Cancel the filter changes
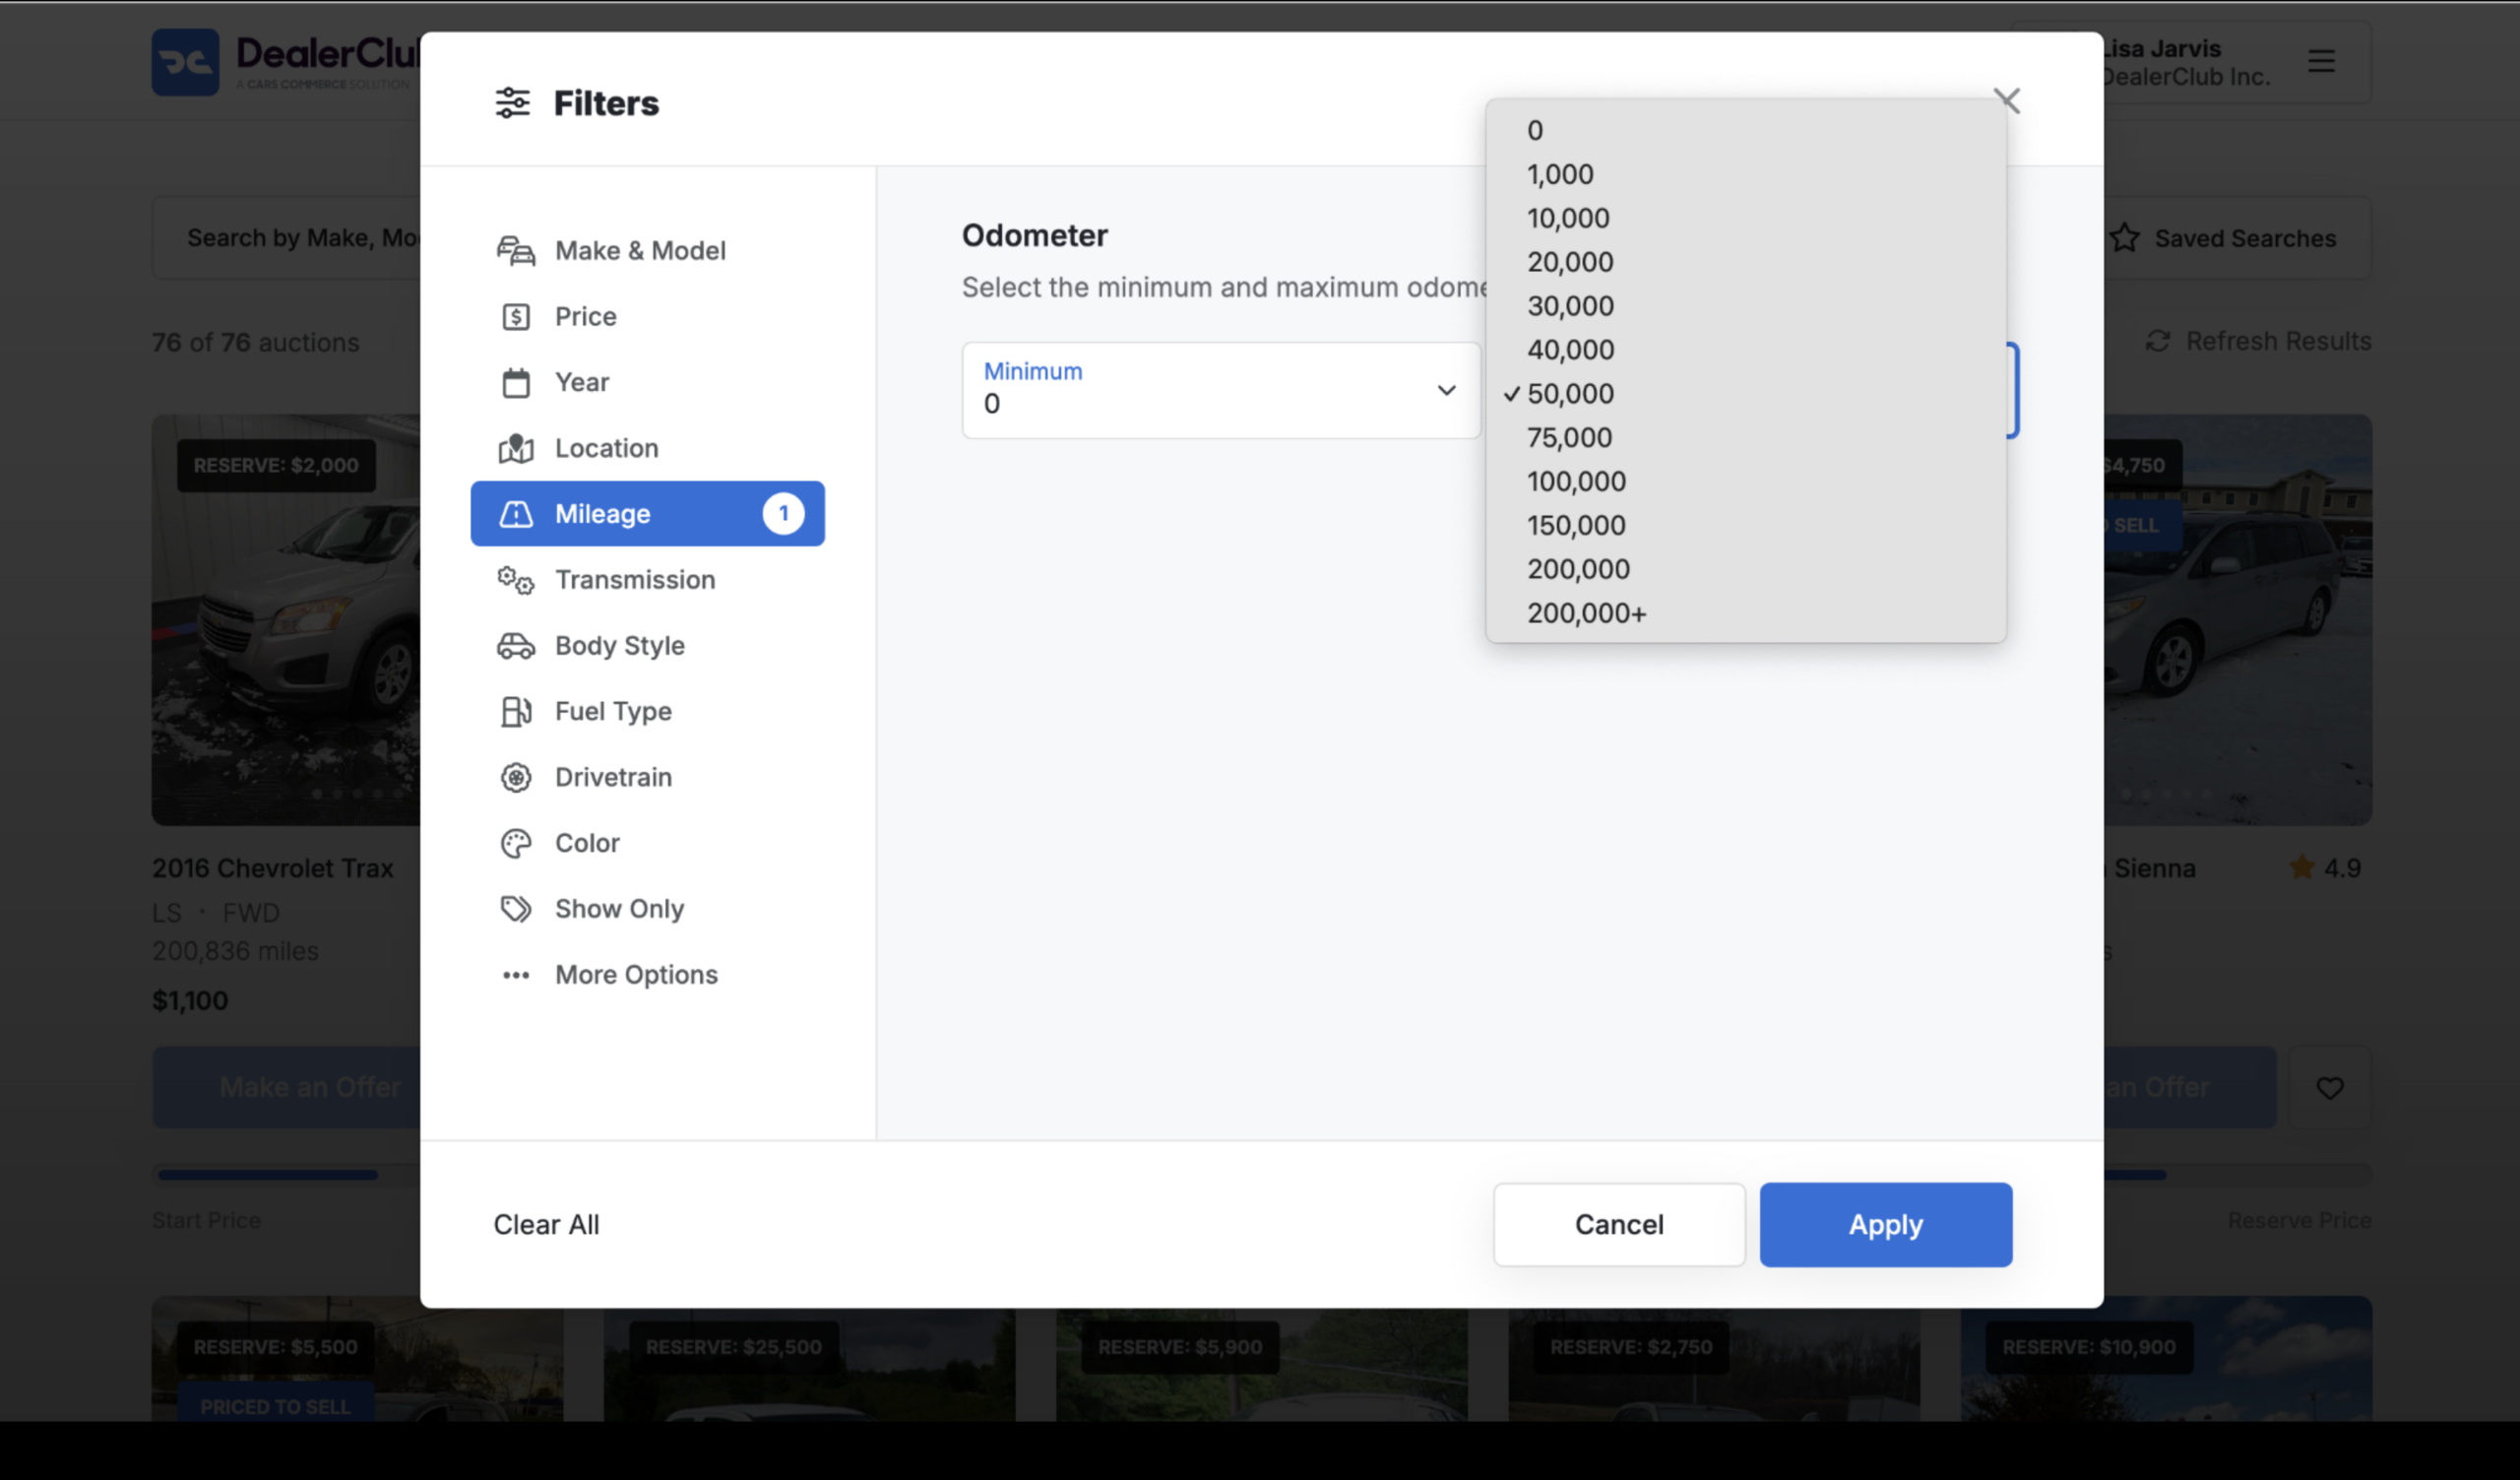This screenshot has width=2520, height=1480. point(1619,1224)
